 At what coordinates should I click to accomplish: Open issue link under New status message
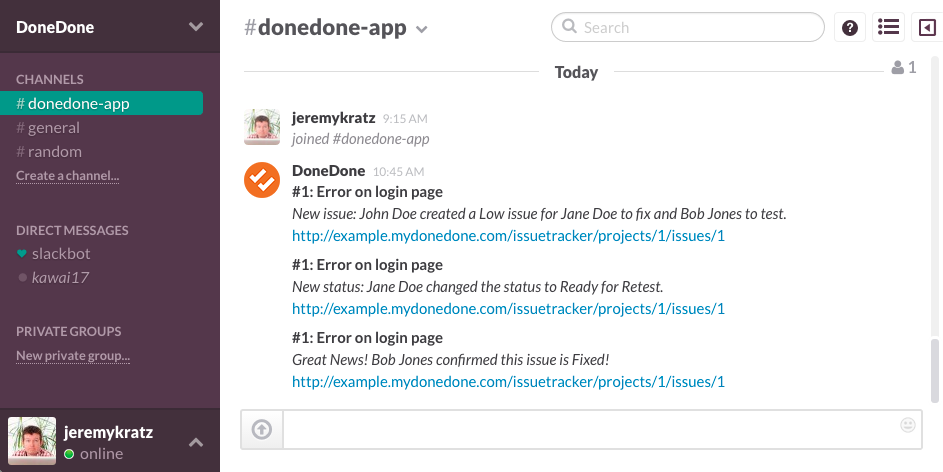[508, 308]
